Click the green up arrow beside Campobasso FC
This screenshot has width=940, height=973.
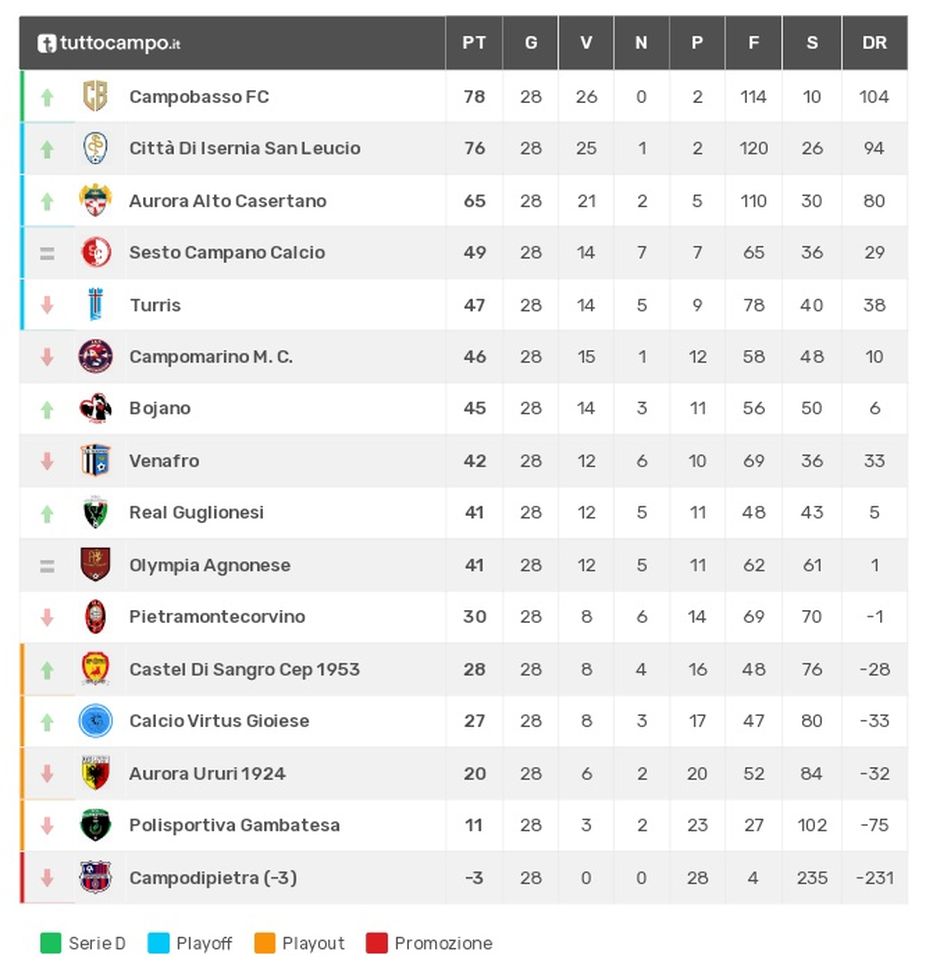tap(47, 96)
